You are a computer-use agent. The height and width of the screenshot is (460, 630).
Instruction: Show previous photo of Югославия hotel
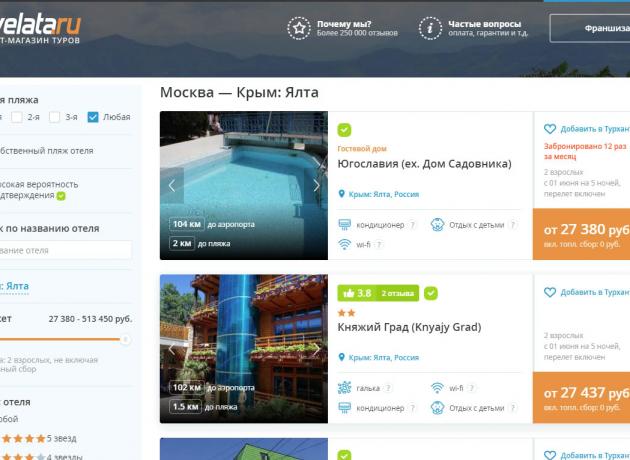(x=172, y=186)
